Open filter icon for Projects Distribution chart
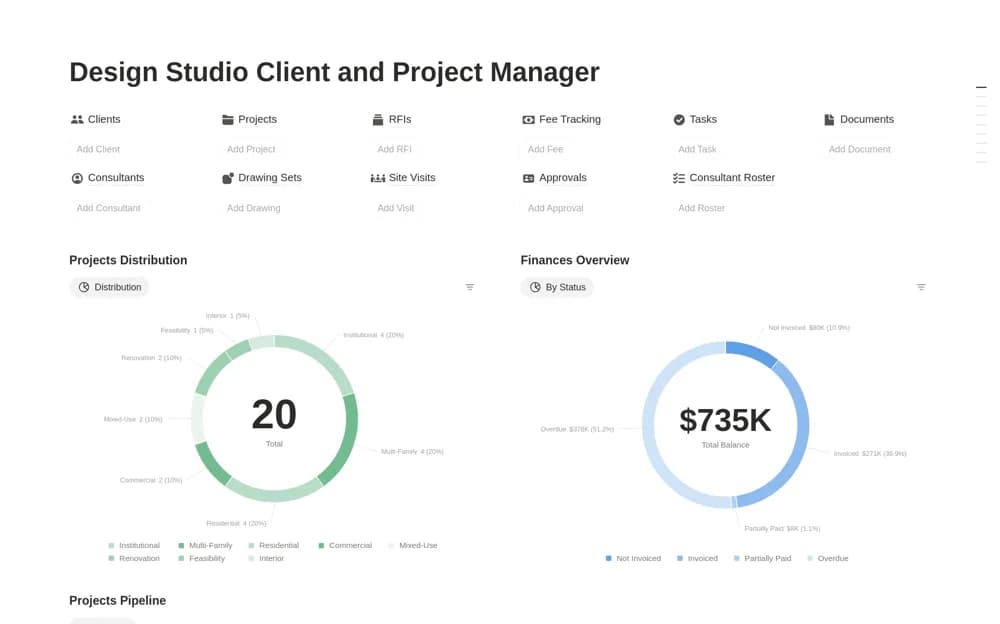Viewport: 1000px width, 624px height. pyautogui.click(x=470, y=287)
